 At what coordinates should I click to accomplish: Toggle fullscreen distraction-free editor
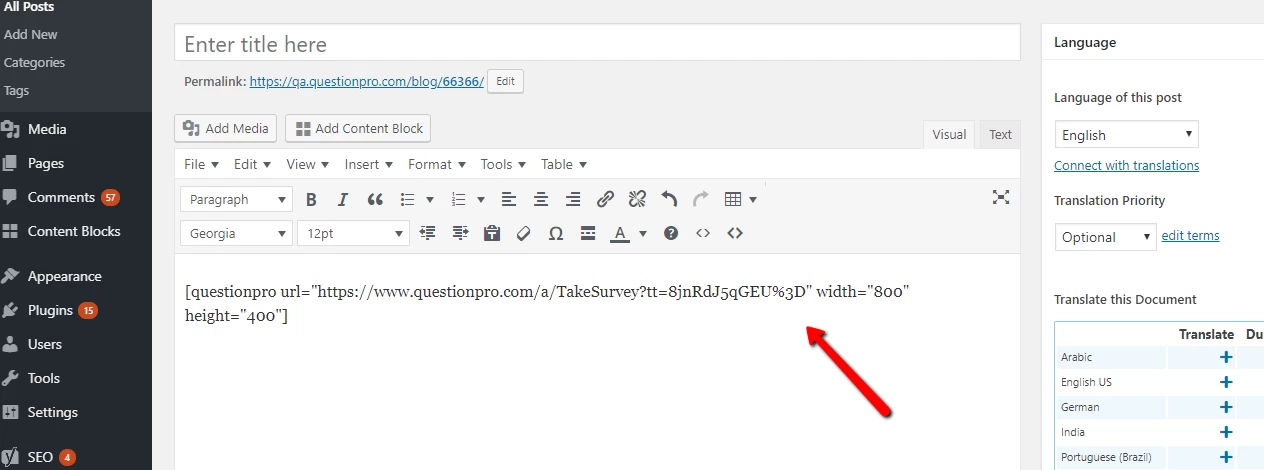click(1000, 197)
